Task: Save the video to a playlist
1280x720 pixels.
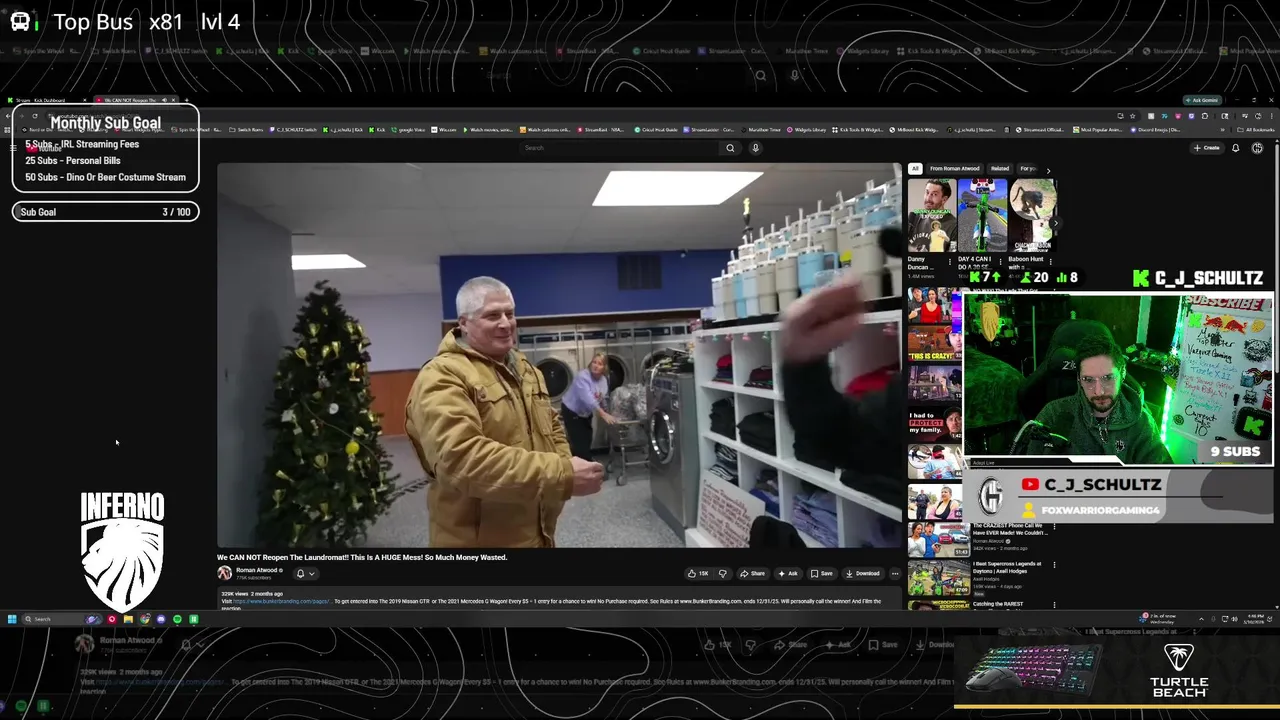Action: coord(820,573)
